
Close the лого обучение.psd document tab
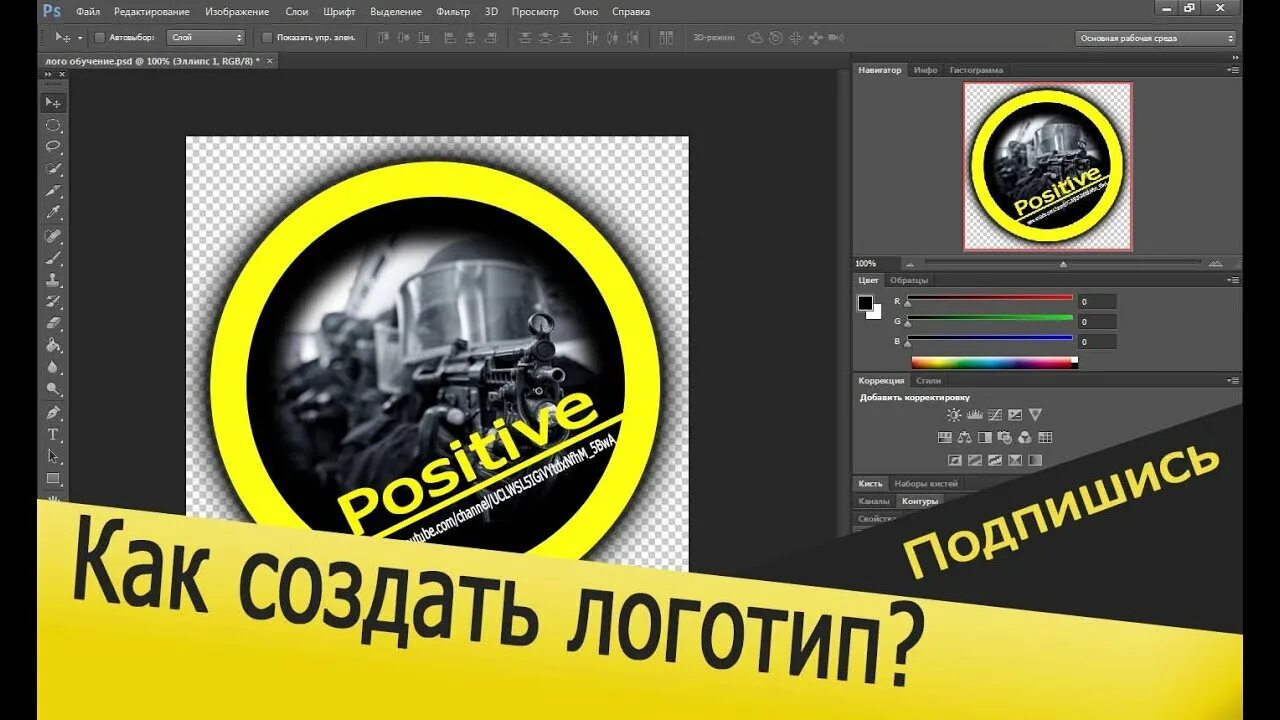269,61
